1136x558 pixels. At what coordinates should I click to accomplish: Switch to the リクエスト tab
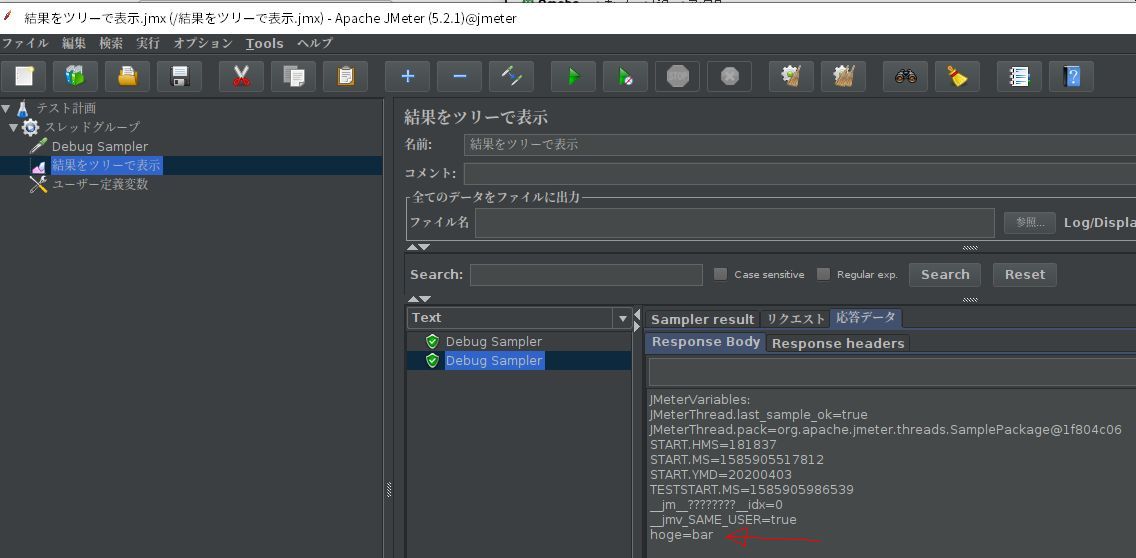[x=795, y=319]
